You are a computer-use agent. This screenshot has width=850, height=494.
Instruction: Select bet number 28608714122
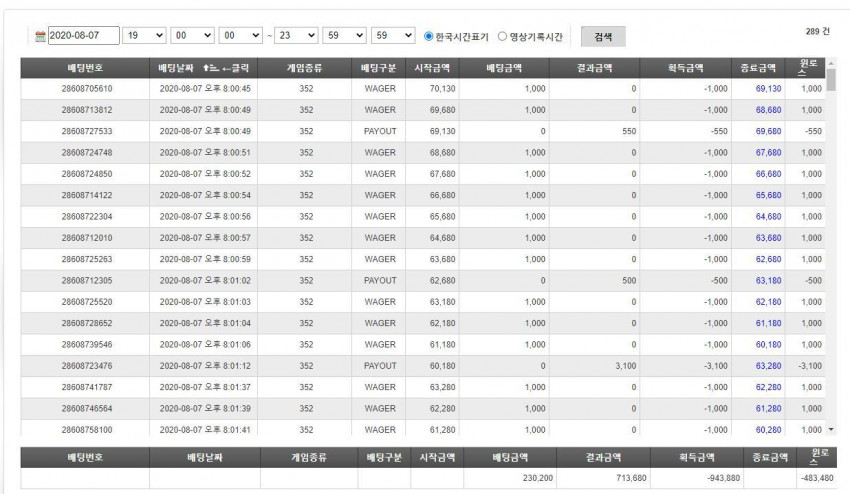click(x=87, y=195)
